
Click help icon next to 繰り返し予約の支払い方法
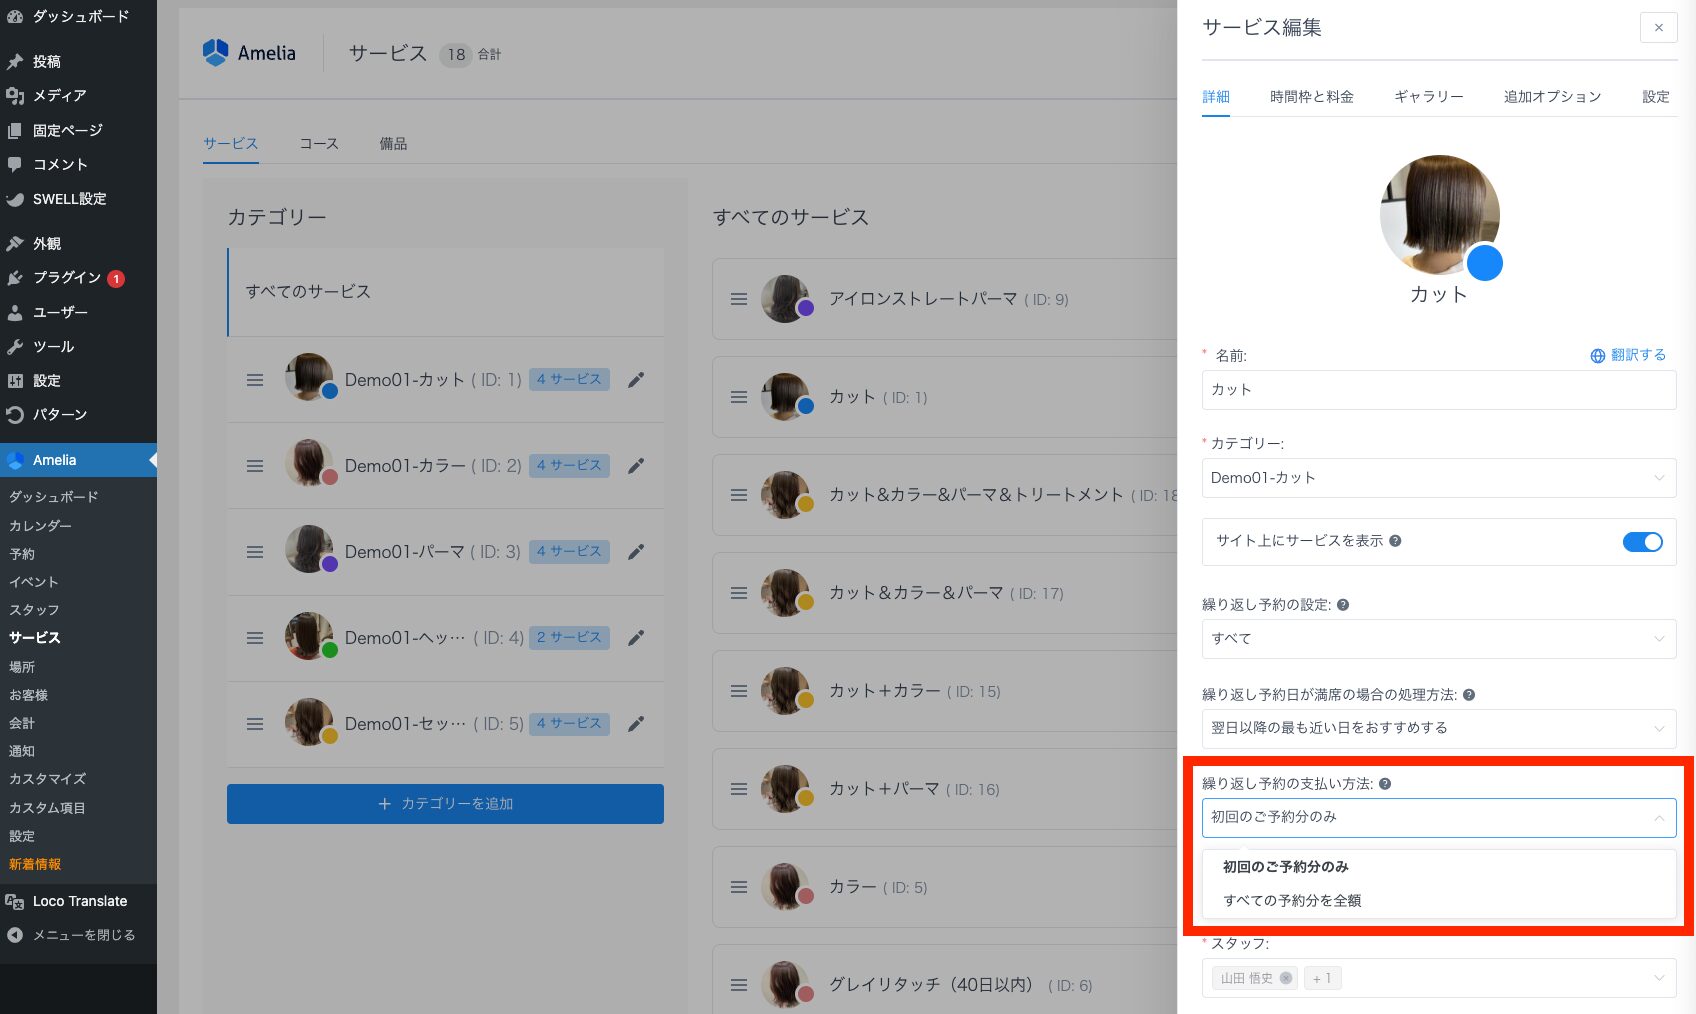(1385, 784)
